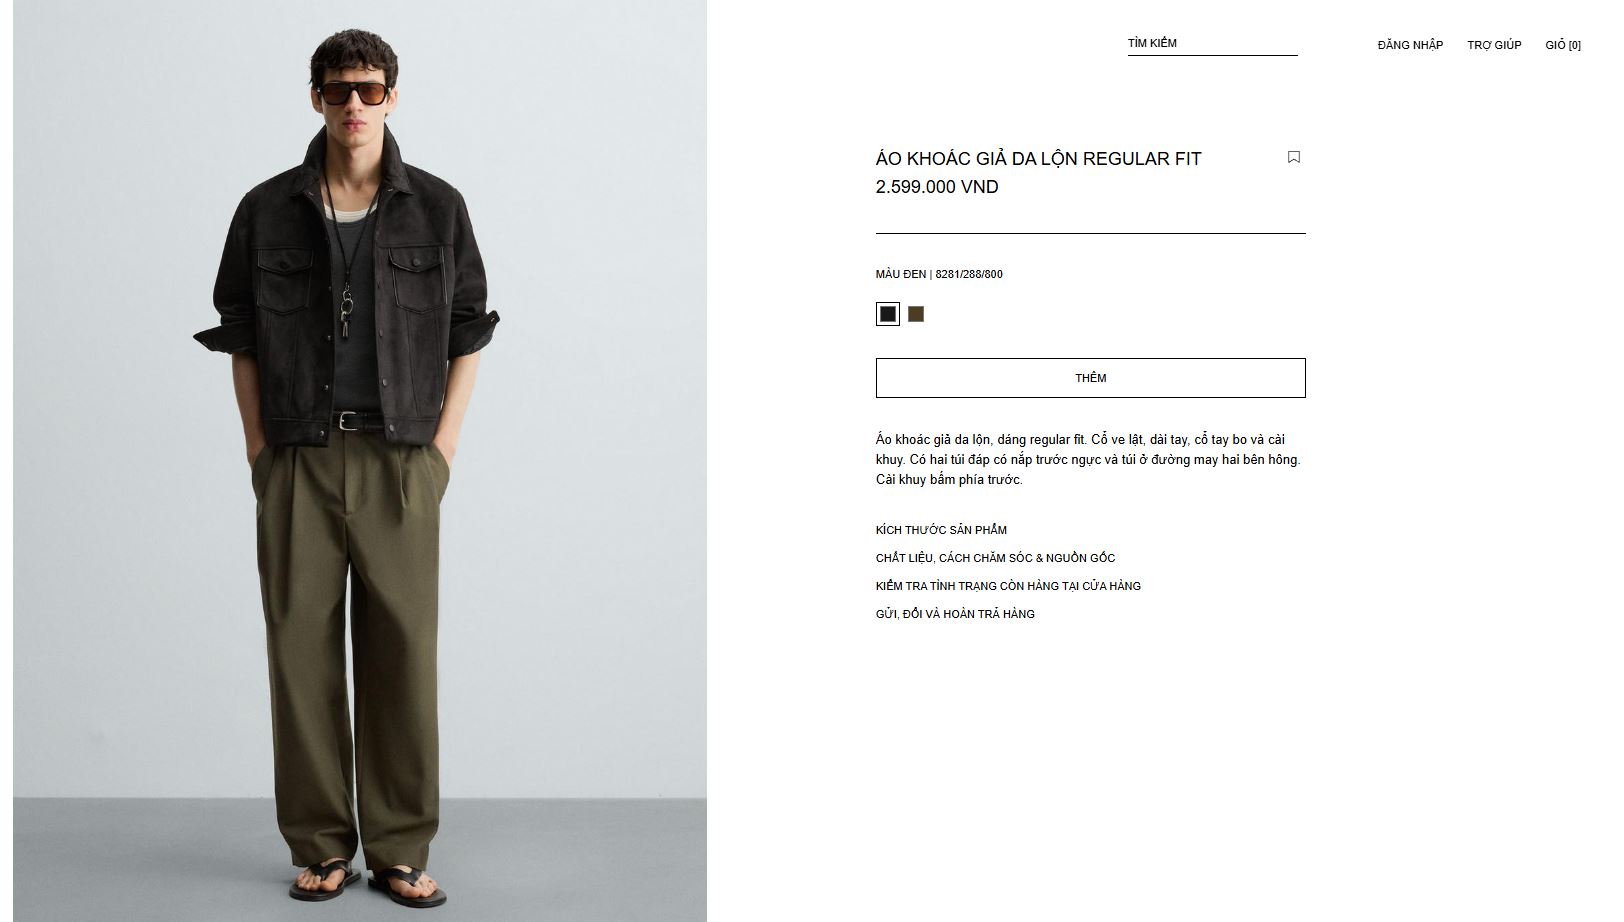
Task: Click the product description paragraph
Action: [x=1088, y=460]
